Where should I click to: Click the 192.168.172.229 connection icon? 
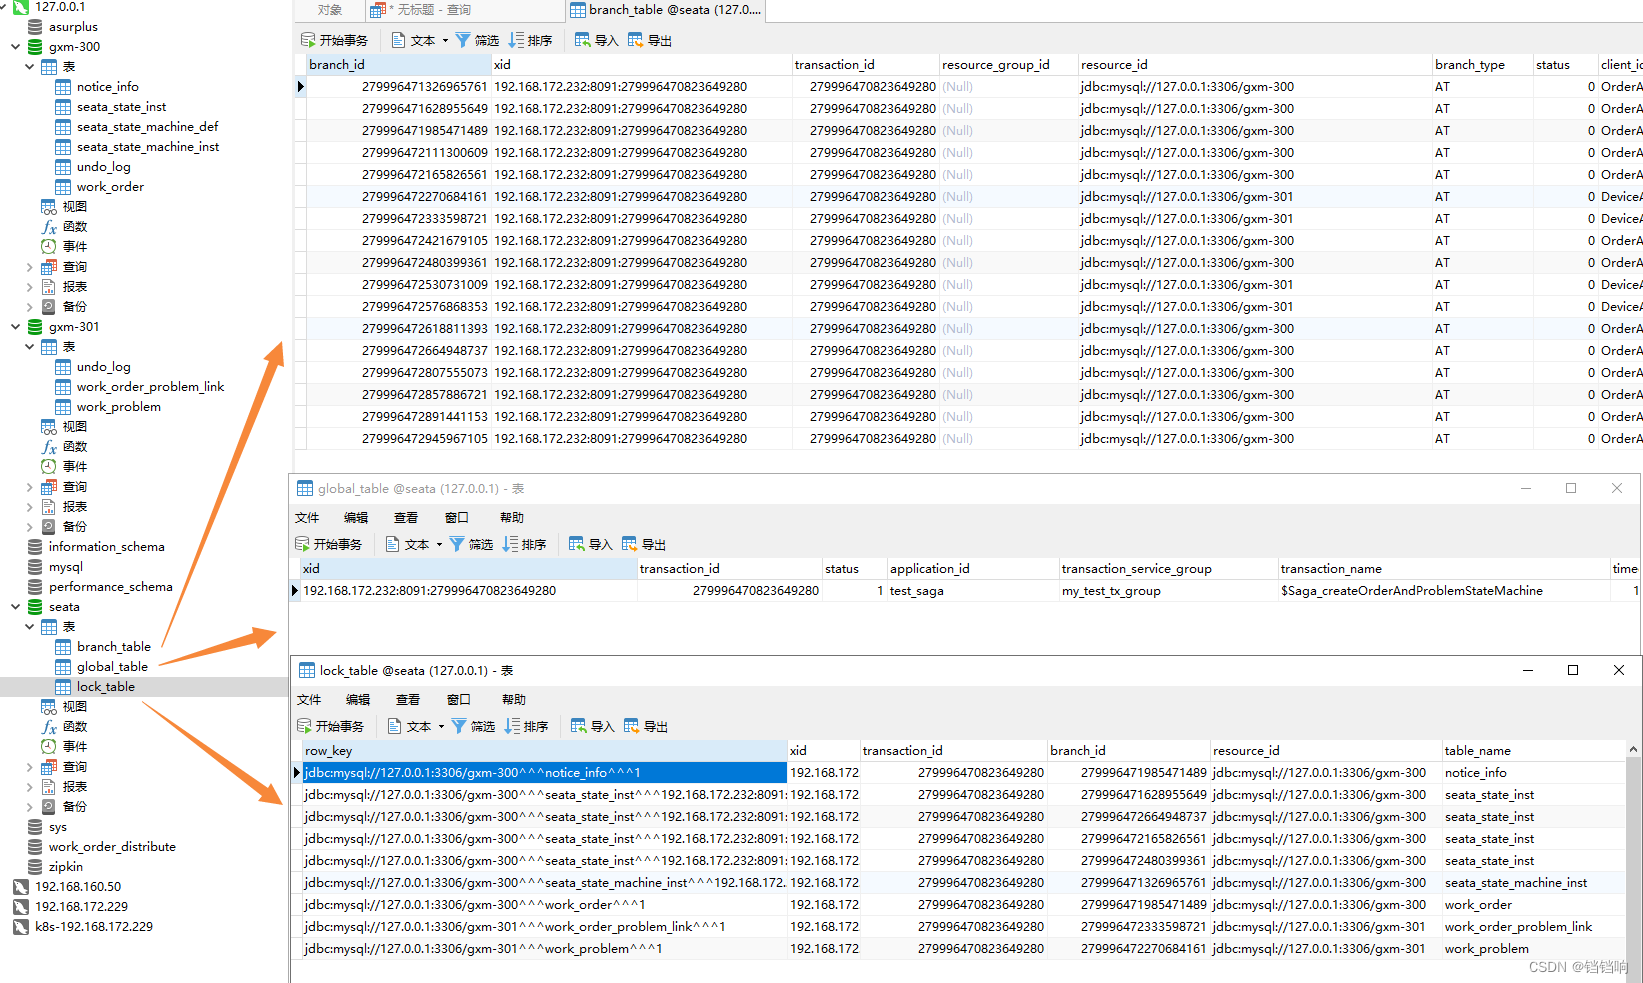[x=21, y=907]
